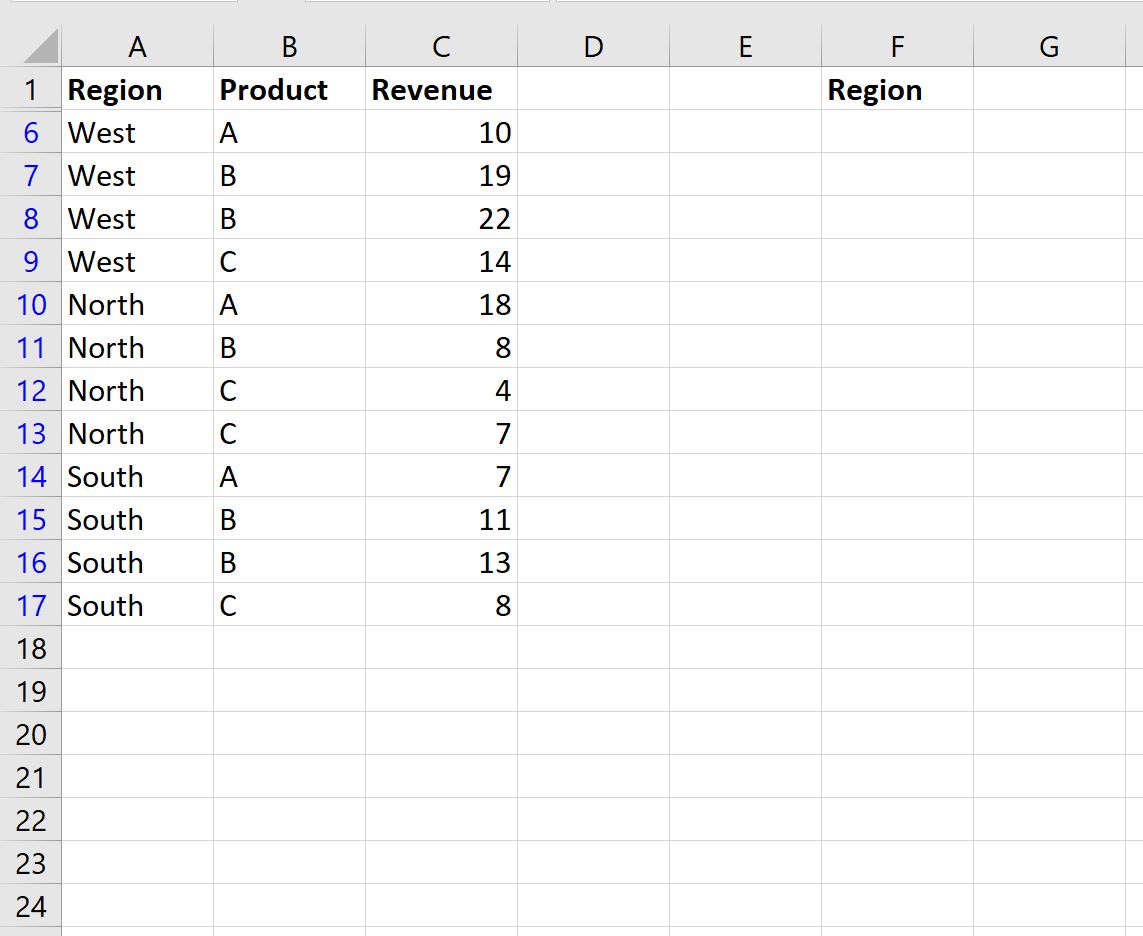
Task: Select revenue 8 in row 11
Action: (441, 347)
